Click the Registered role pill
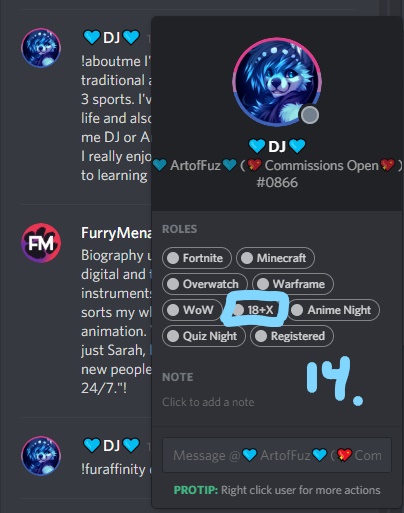 (292, 336)
